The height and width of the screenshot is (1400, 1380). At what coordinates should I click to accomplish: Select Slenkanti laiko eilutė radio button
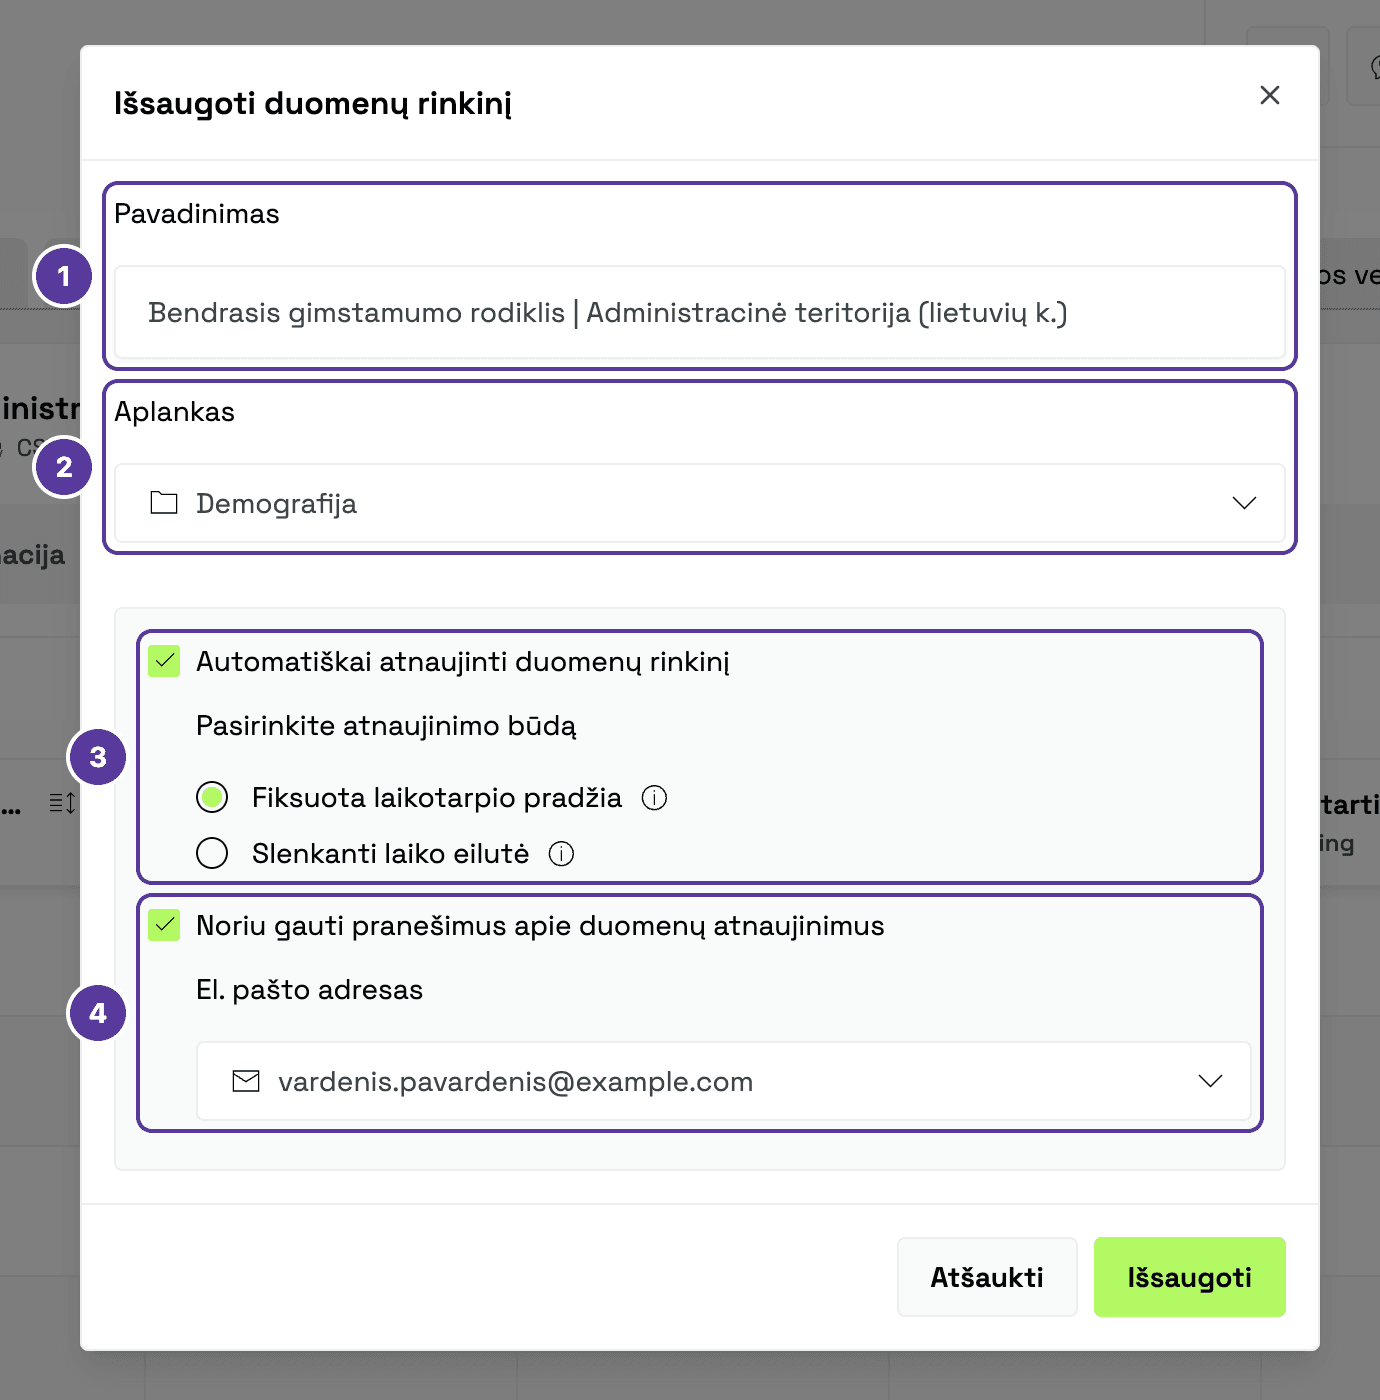tap(212, 853)
